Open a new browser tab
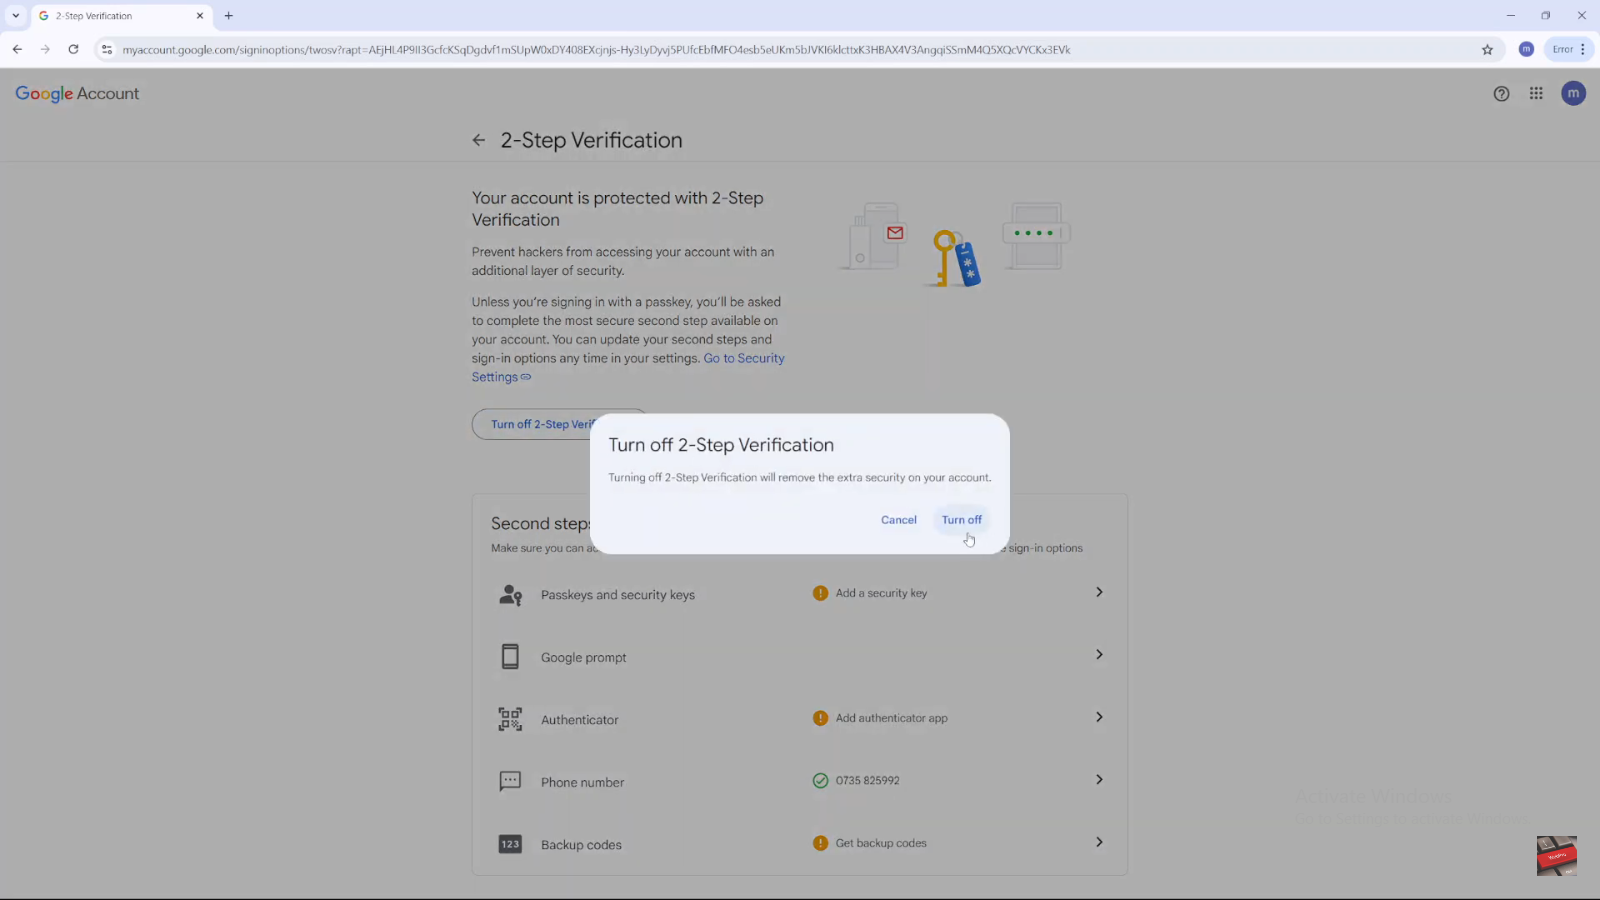The height and width of the screenshot is (900, 1600). coord(229,16)
